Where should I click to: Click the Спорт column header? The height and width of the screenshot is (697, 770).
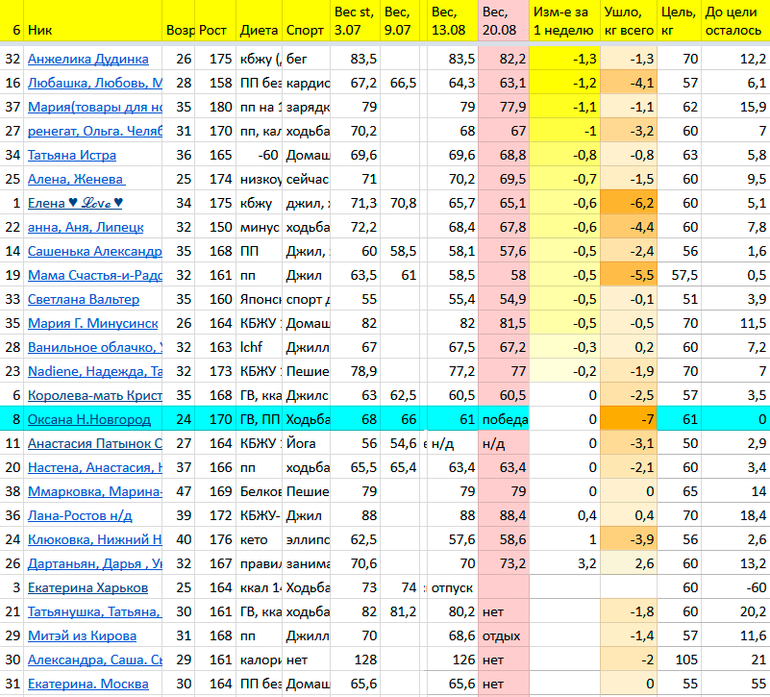tap(305, 30)
